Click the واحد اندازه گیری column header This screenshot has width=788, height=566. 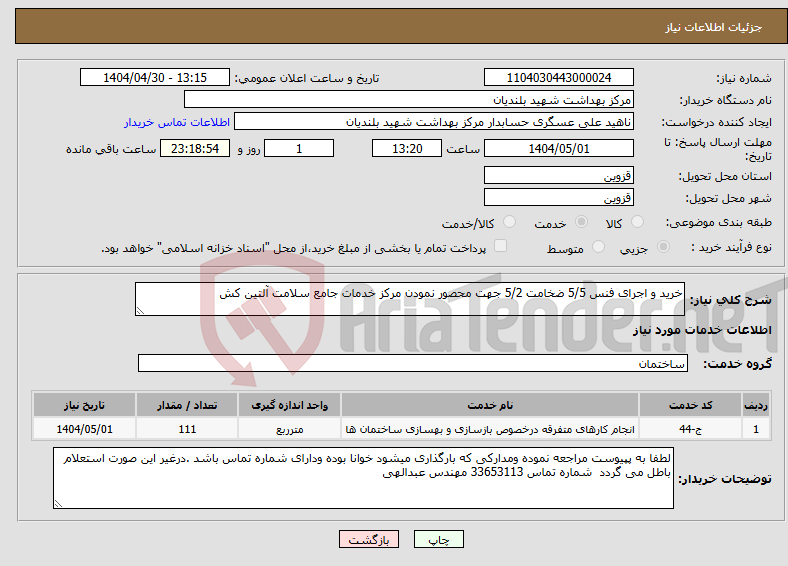(x=289, y=405)
